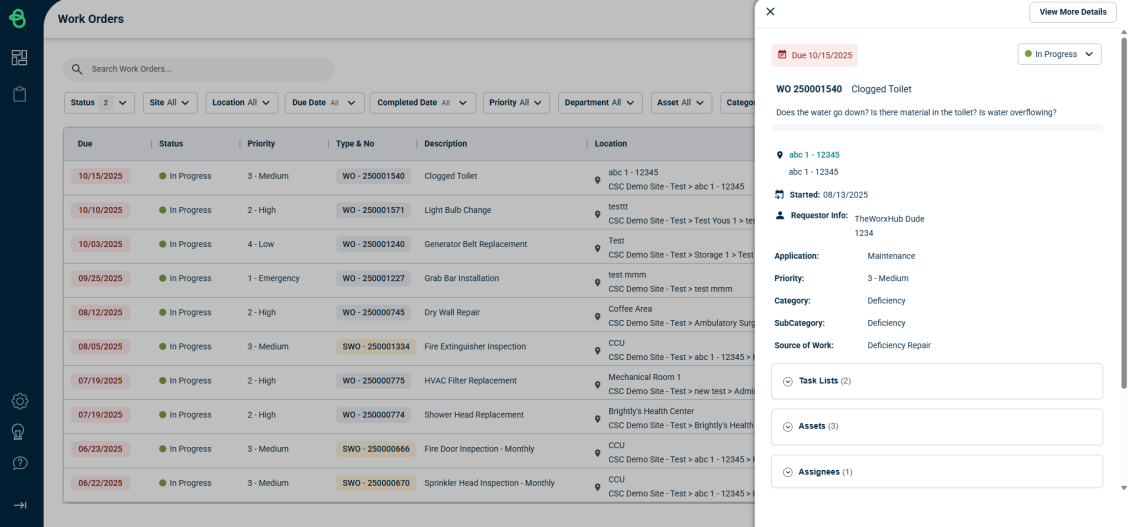Click the Requestor Info person icon
Viewport: 1128px width, 527px height.
coord(779,215)
